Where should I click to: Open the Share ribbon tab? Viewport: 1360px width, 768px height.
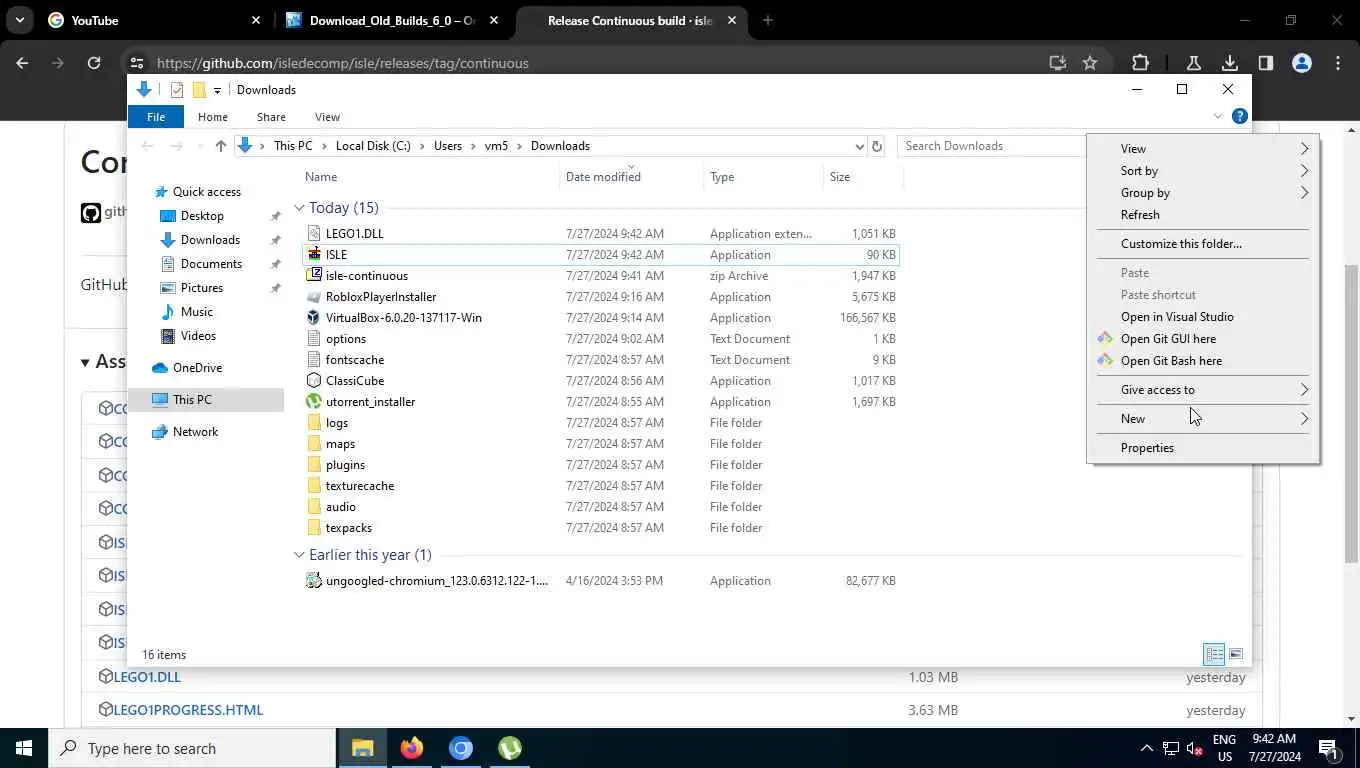[271, 117]
